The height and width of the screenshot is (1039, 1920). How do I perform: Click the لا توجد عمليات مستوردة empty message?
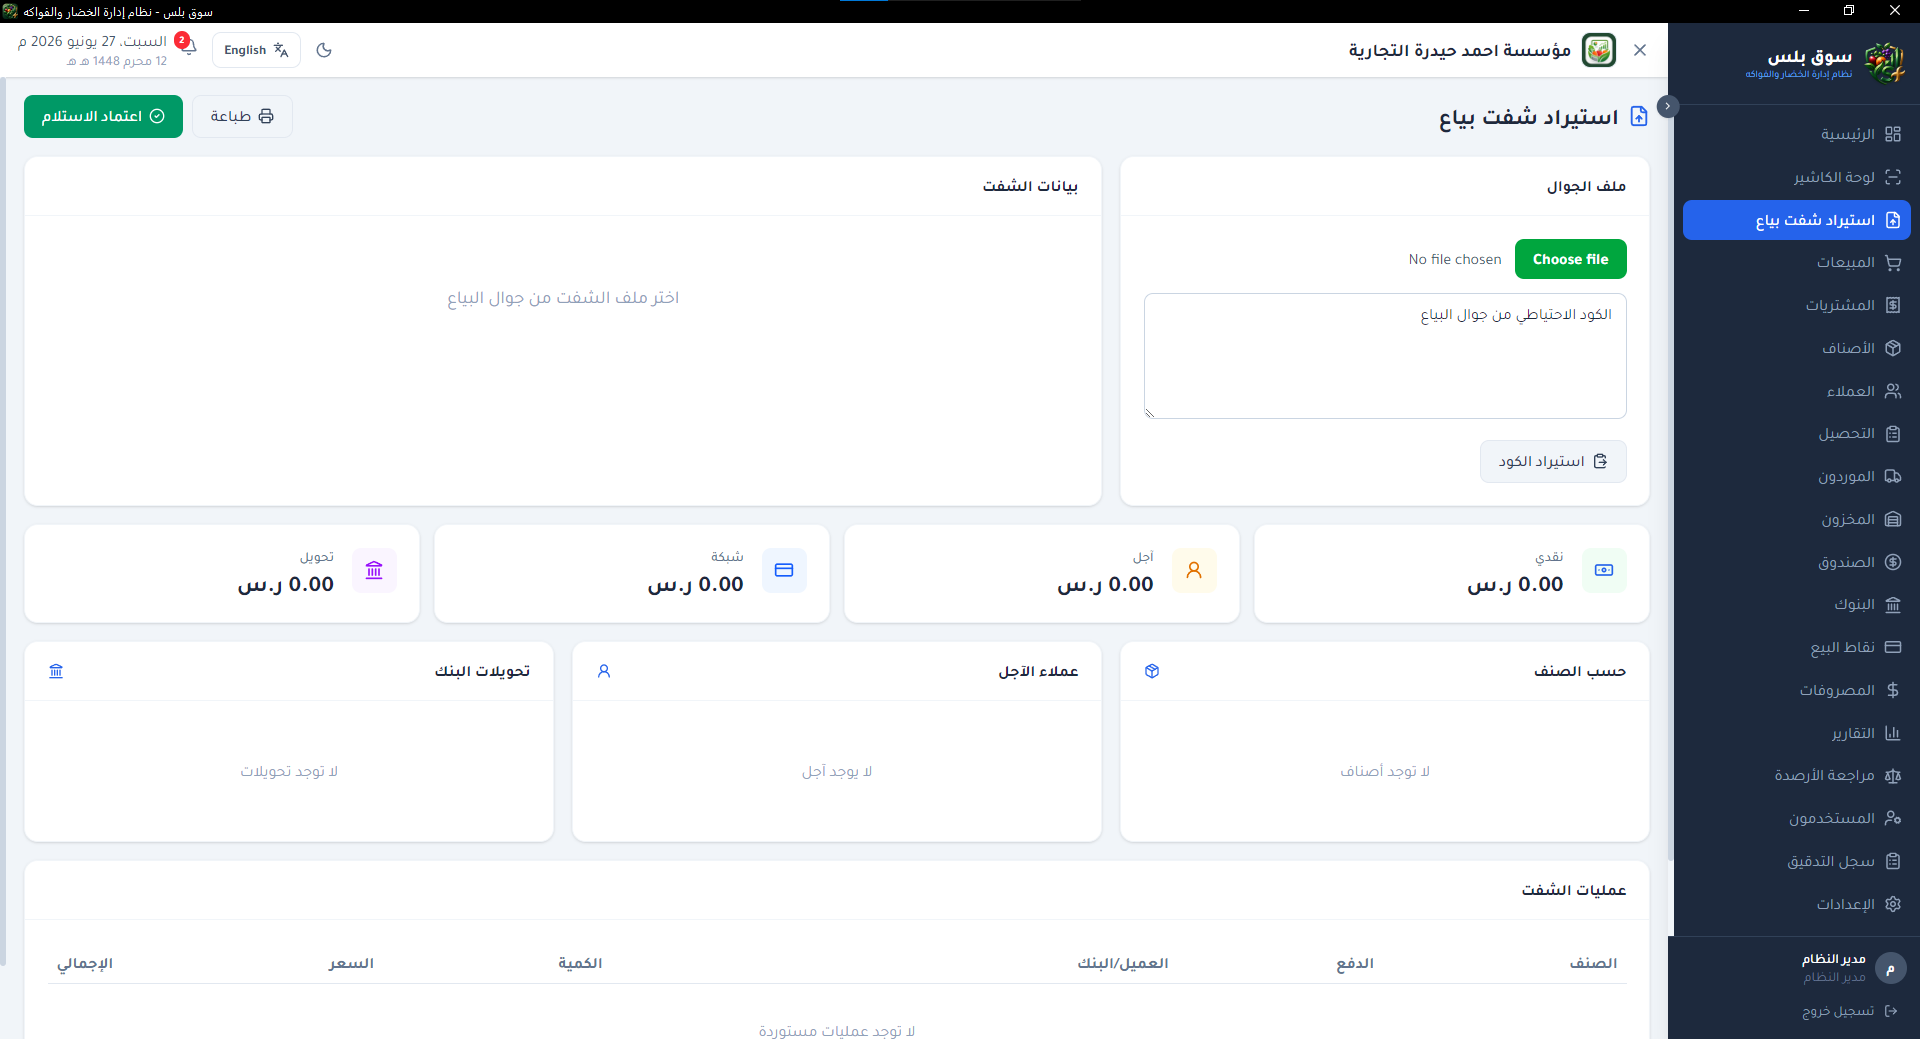(x=837, y=1030)
